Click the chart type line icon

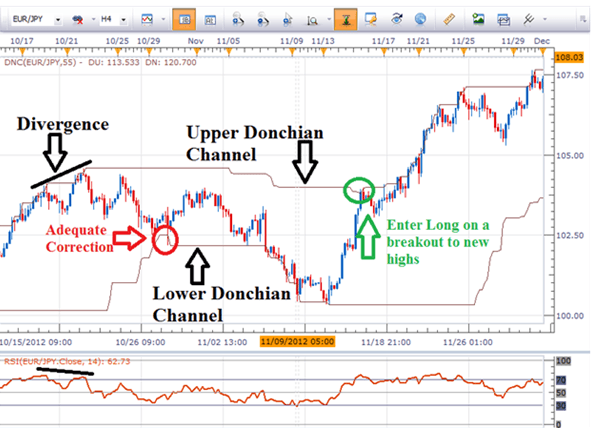147,19
